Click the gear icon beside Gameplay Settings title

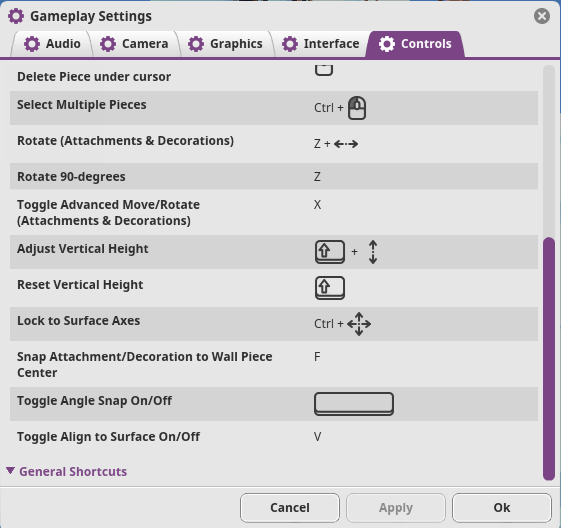point(16,16)
